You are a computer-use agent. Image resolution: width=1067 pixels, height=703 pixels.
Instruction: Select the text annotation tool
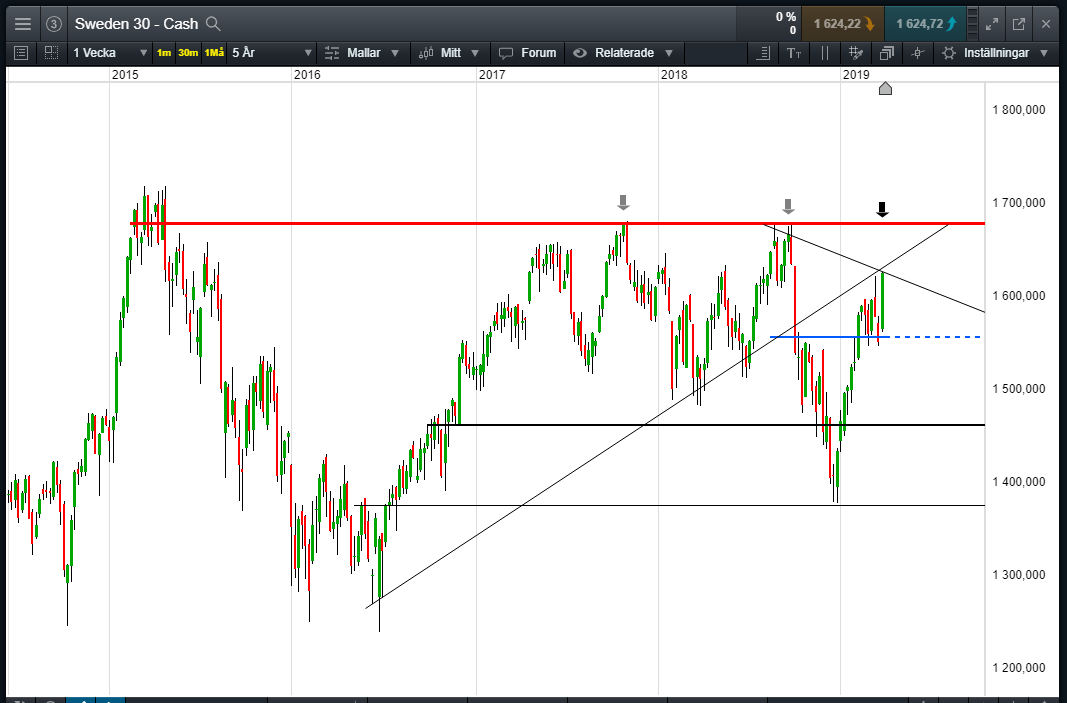pyautogui.click(x=794, y=52)
